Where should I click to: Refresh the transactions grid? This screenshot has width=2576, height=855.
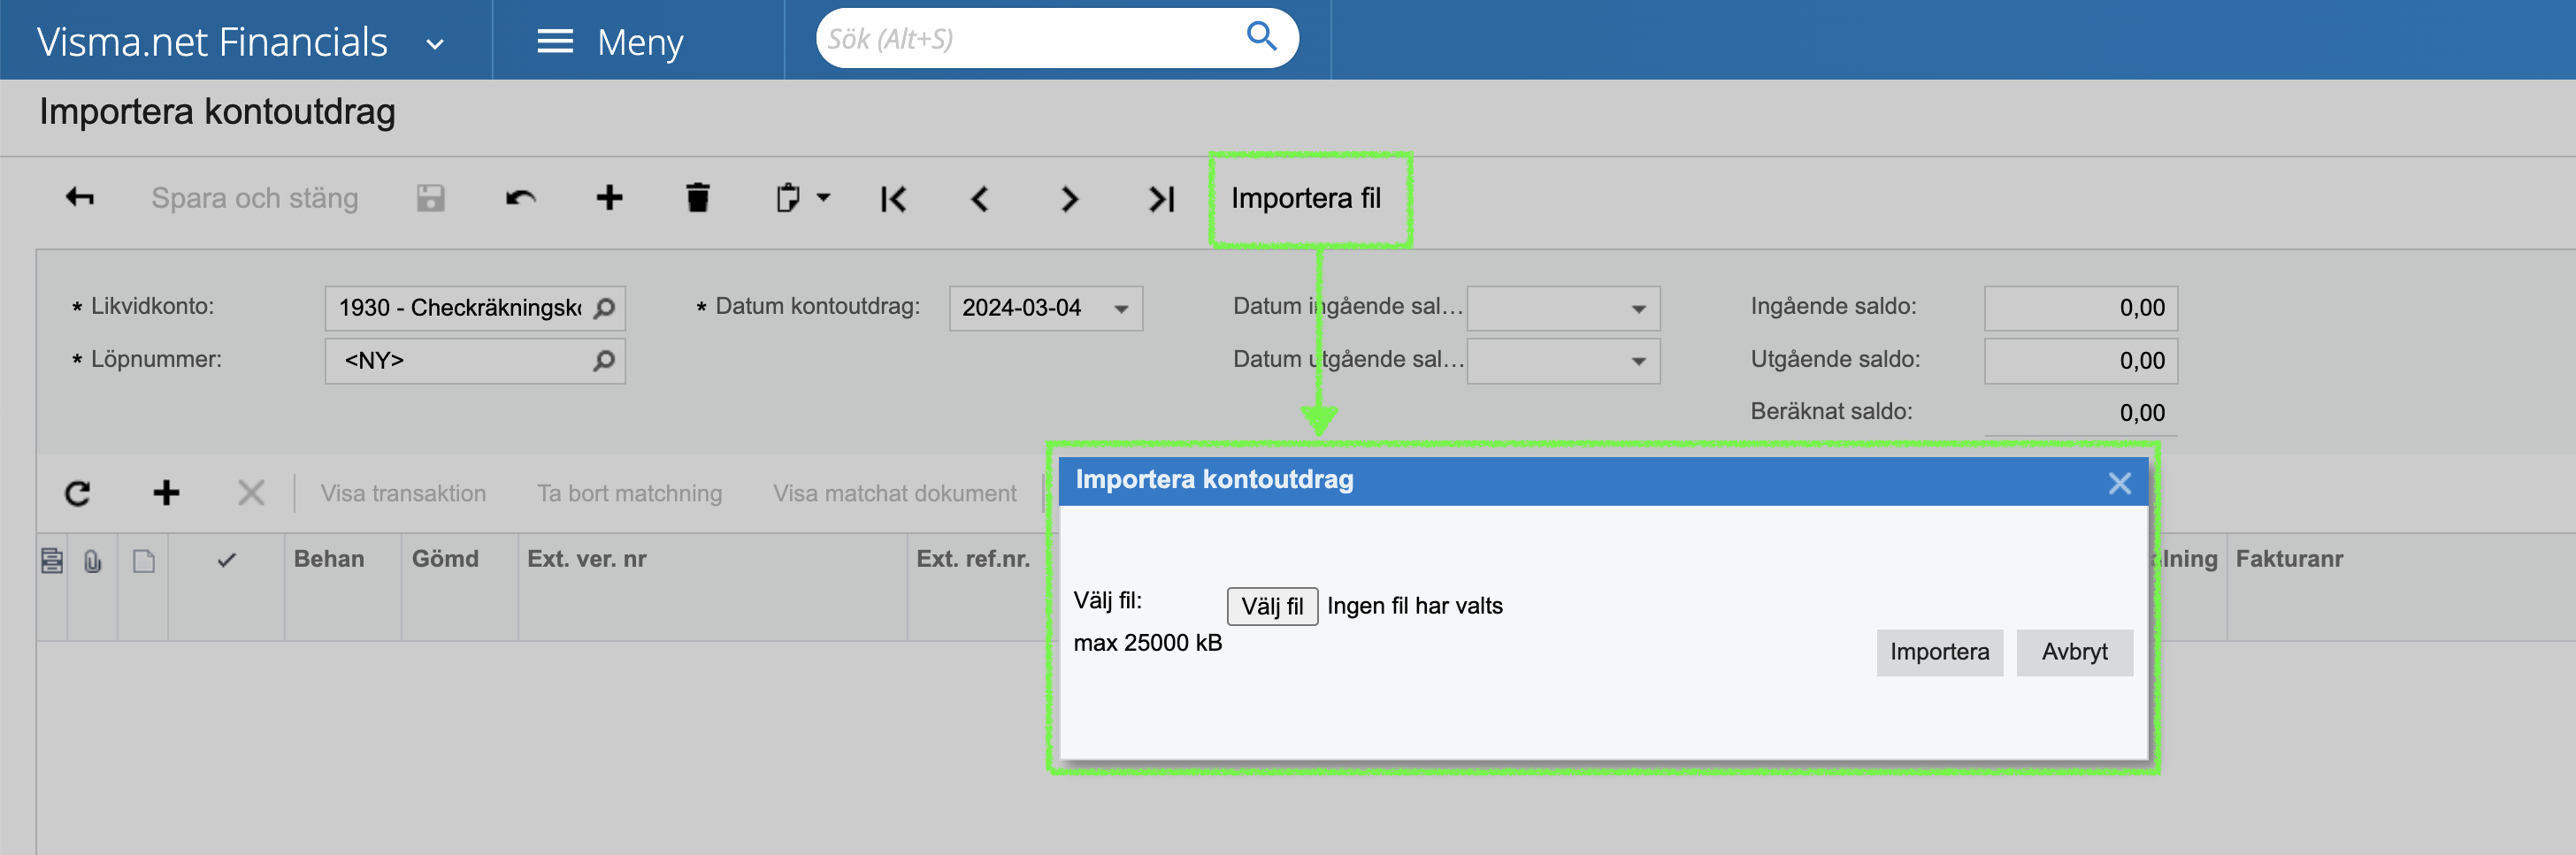(x=78, y=493)
